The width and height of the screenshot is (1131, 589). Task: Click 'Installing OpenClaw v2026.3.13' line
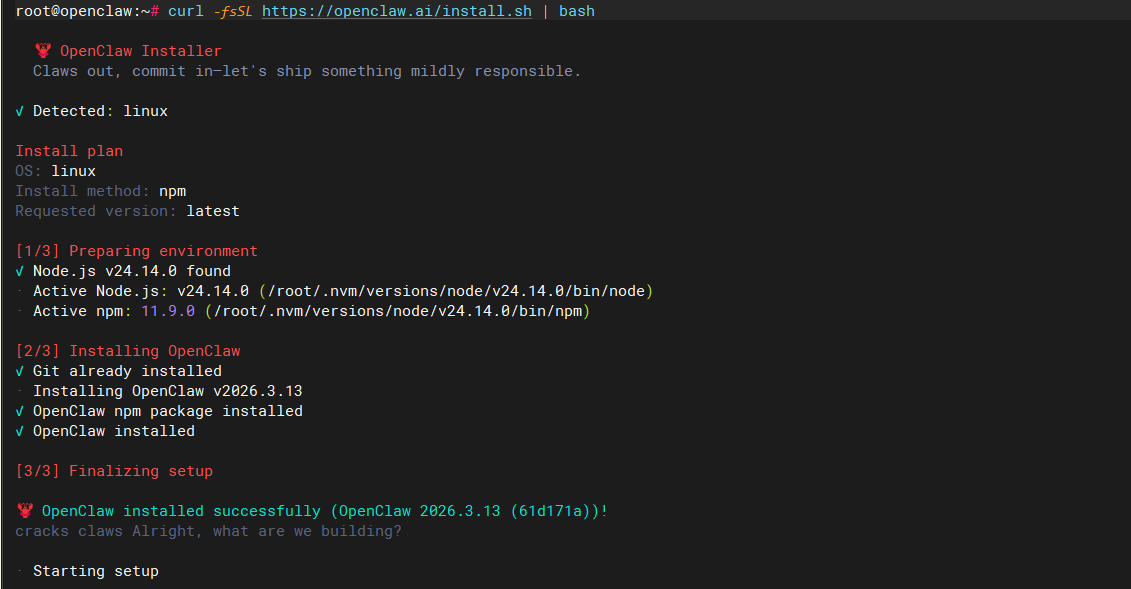(167, 391)
